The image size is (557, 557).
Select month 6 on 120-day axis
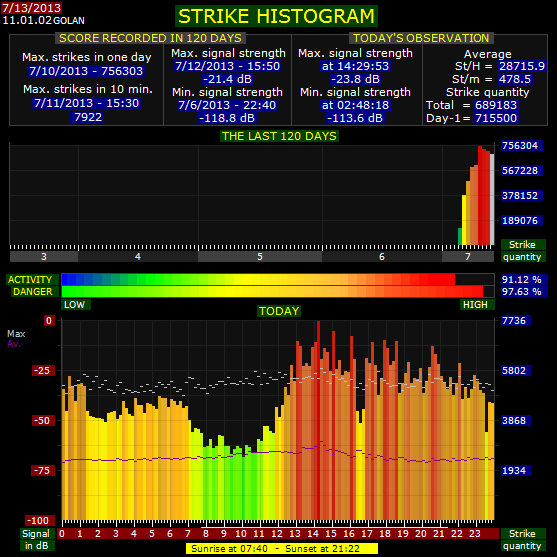[382, 256]
